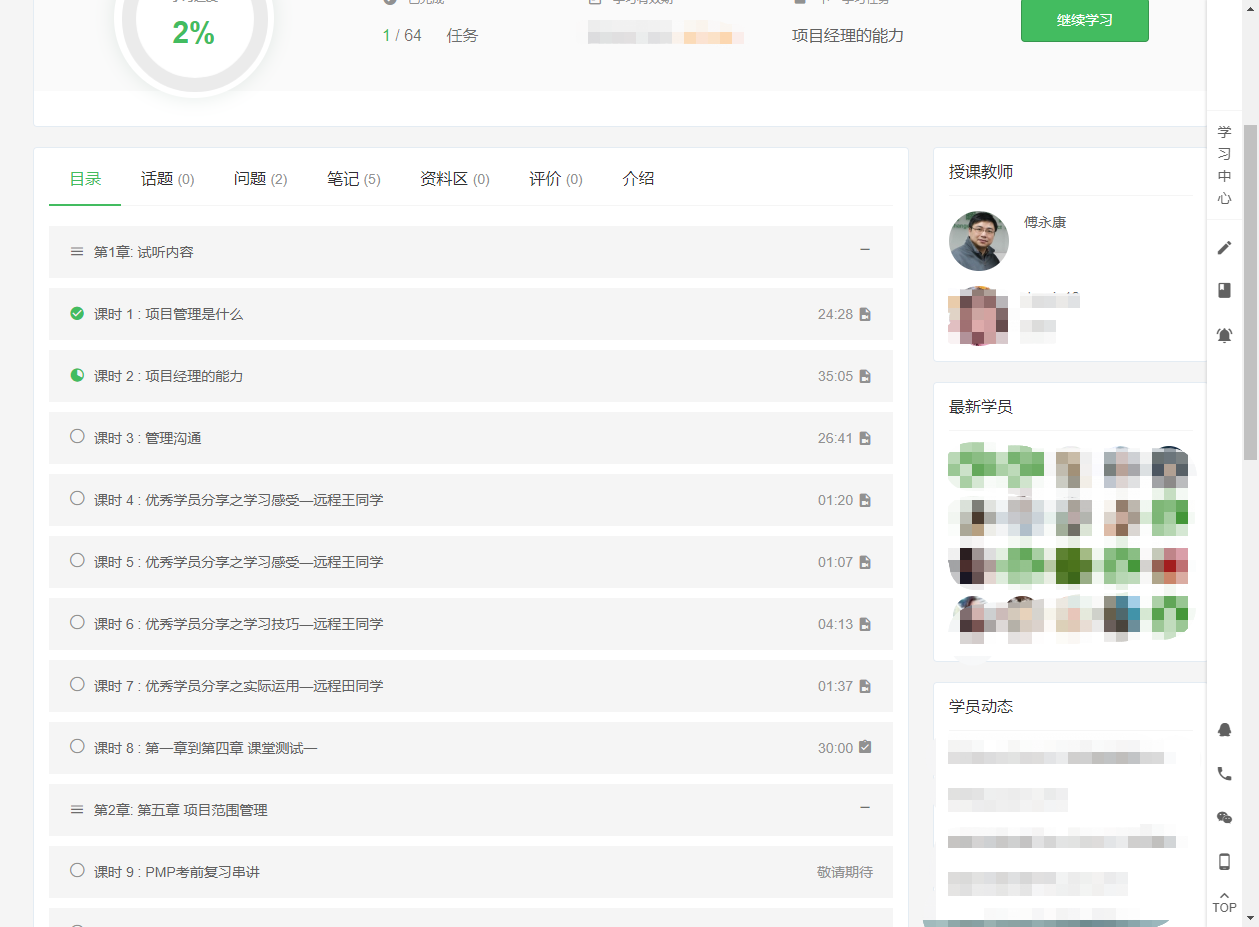Screen dimensions: 1259x927
Task: Click the 35:05 duration of 课时 2
Action: (835, 376)
